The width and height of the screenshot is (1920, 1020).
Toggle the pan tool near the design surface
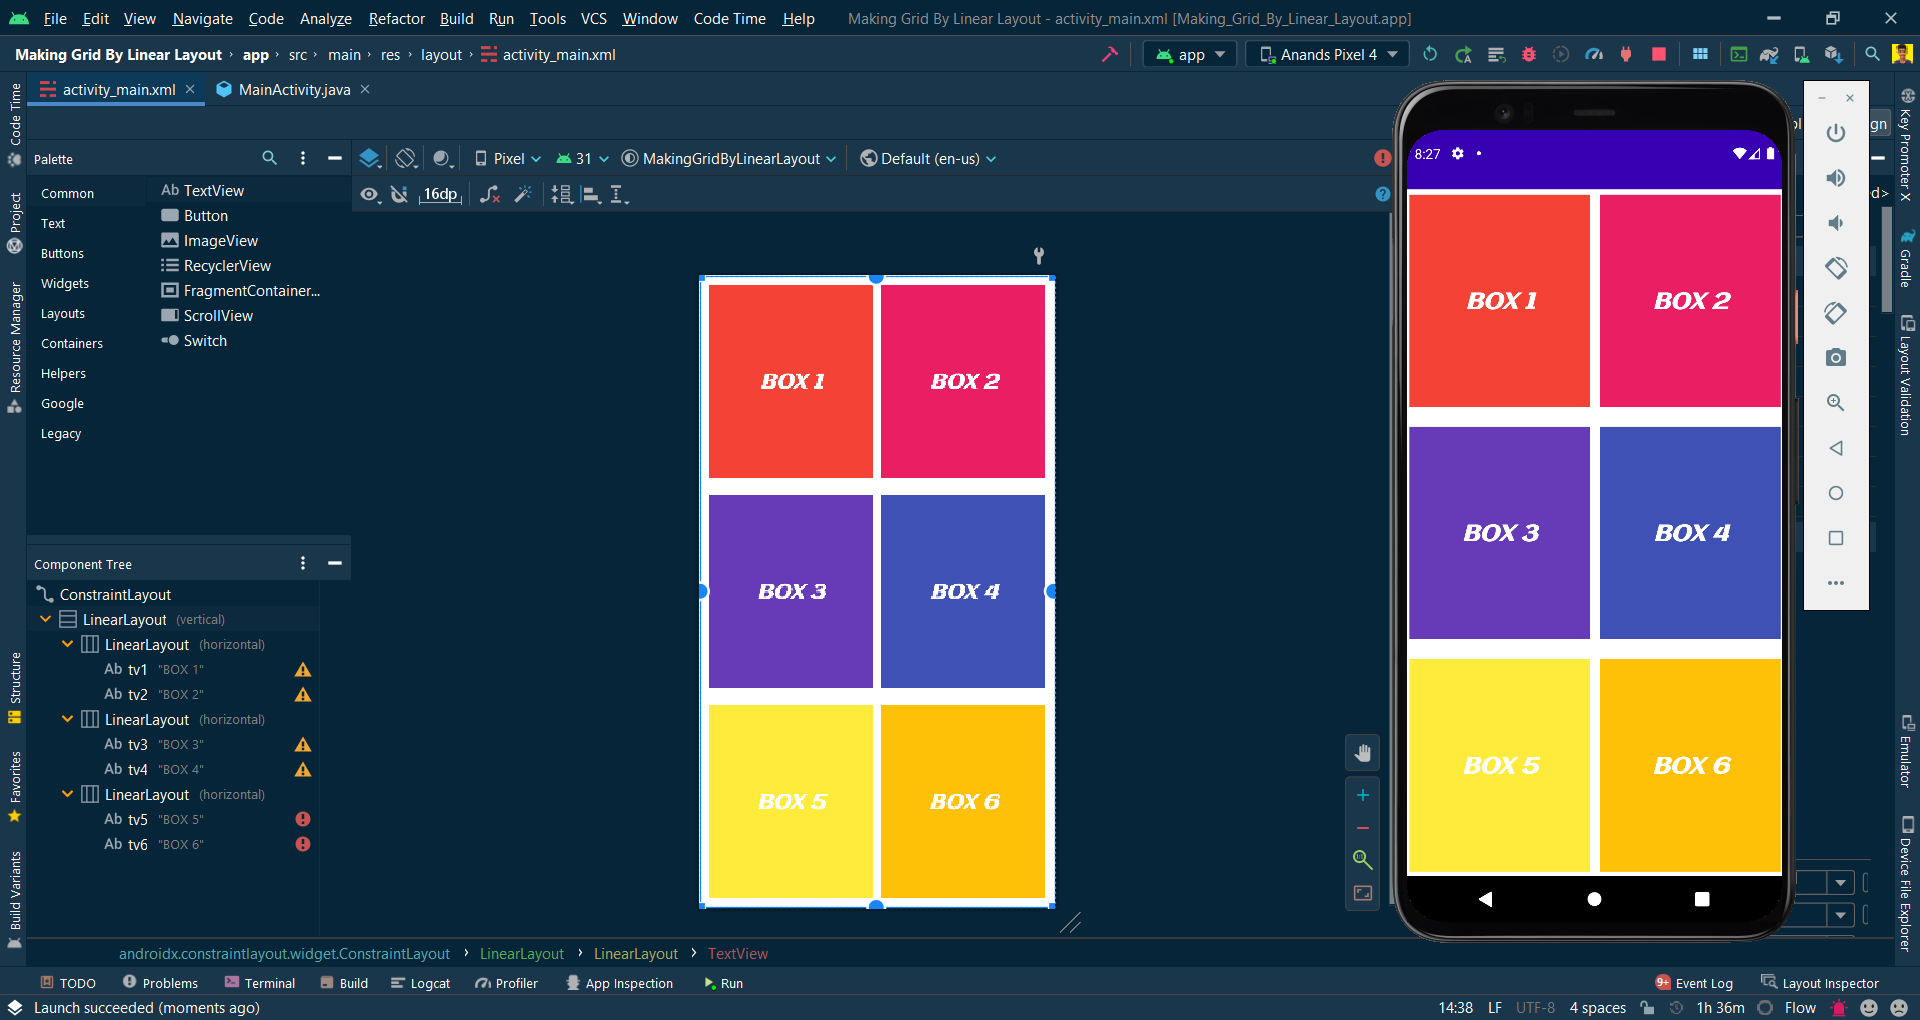(x=1363, y=752)
